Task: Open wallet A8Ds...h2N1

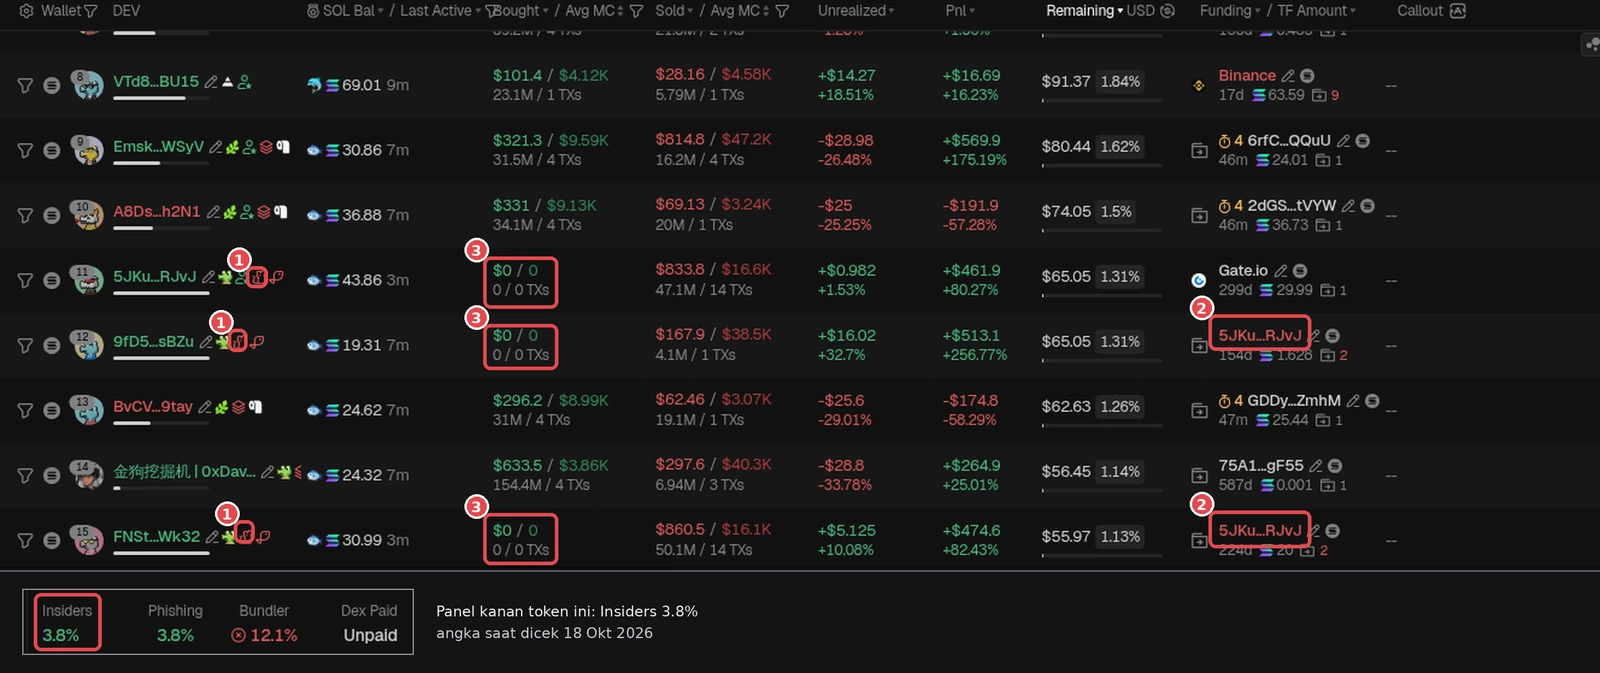Action: click(x=157, y=212)
